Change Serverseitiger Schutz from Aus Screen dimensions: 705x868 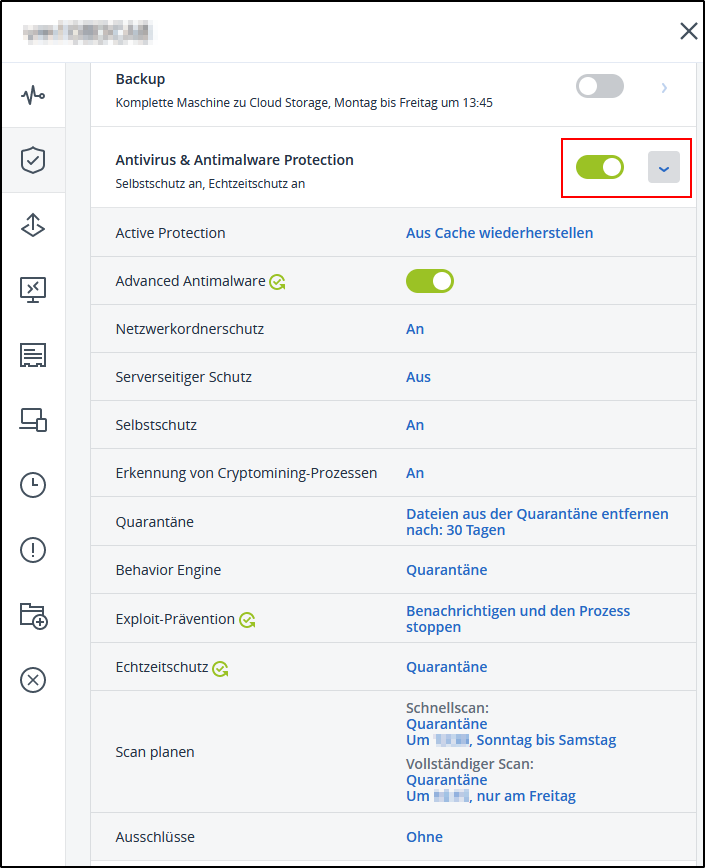pyautogui.click(x=418, y=377)
